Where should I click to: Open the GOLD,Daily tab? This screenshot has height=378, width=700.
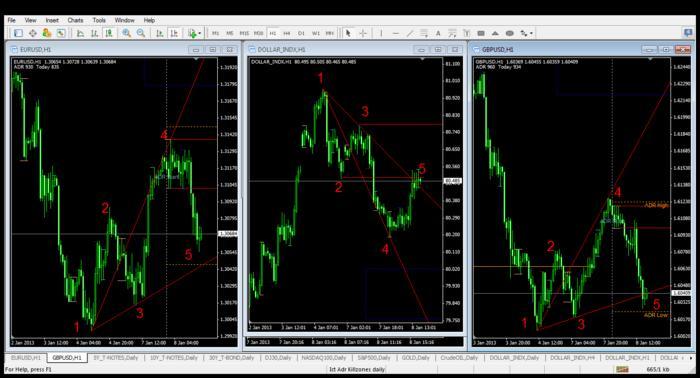tap(416, 358)
